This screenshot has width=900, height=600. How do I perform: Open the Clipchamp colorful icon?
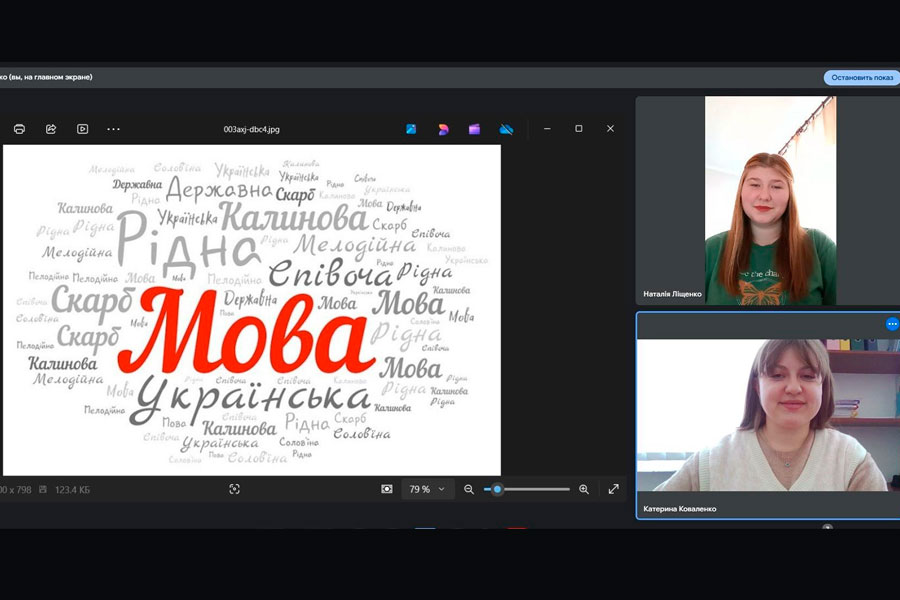point(443,129)
